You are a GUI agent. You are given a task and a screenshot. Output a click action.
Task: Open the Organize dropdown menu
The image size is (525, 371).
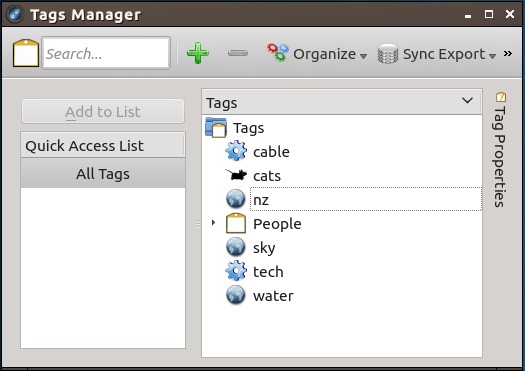pos(317,54)
